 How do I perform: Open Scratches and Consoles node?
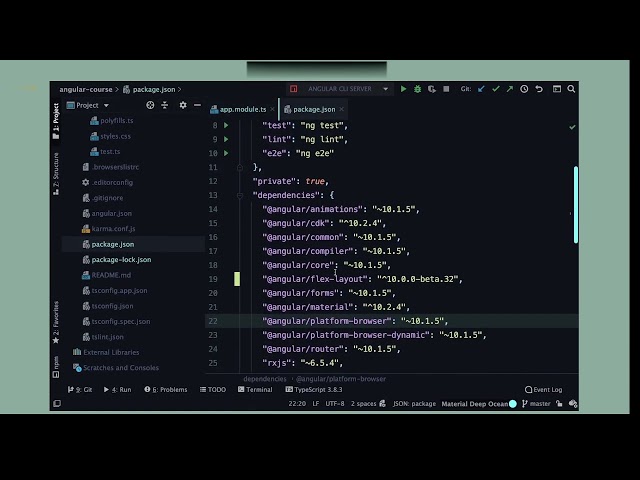116,368
